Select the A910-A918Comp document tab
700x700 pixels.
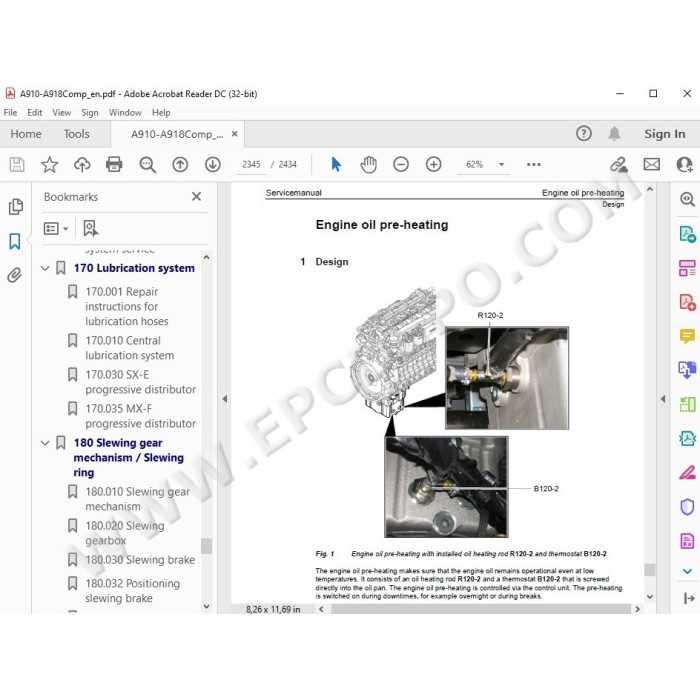[177, 134]
